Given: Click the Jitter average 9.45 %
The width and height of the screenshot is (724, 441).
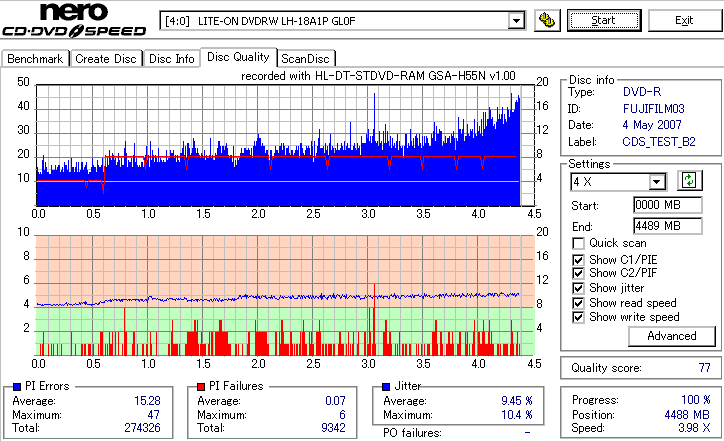Looking at the screenshot, I should tap(517, 401).
